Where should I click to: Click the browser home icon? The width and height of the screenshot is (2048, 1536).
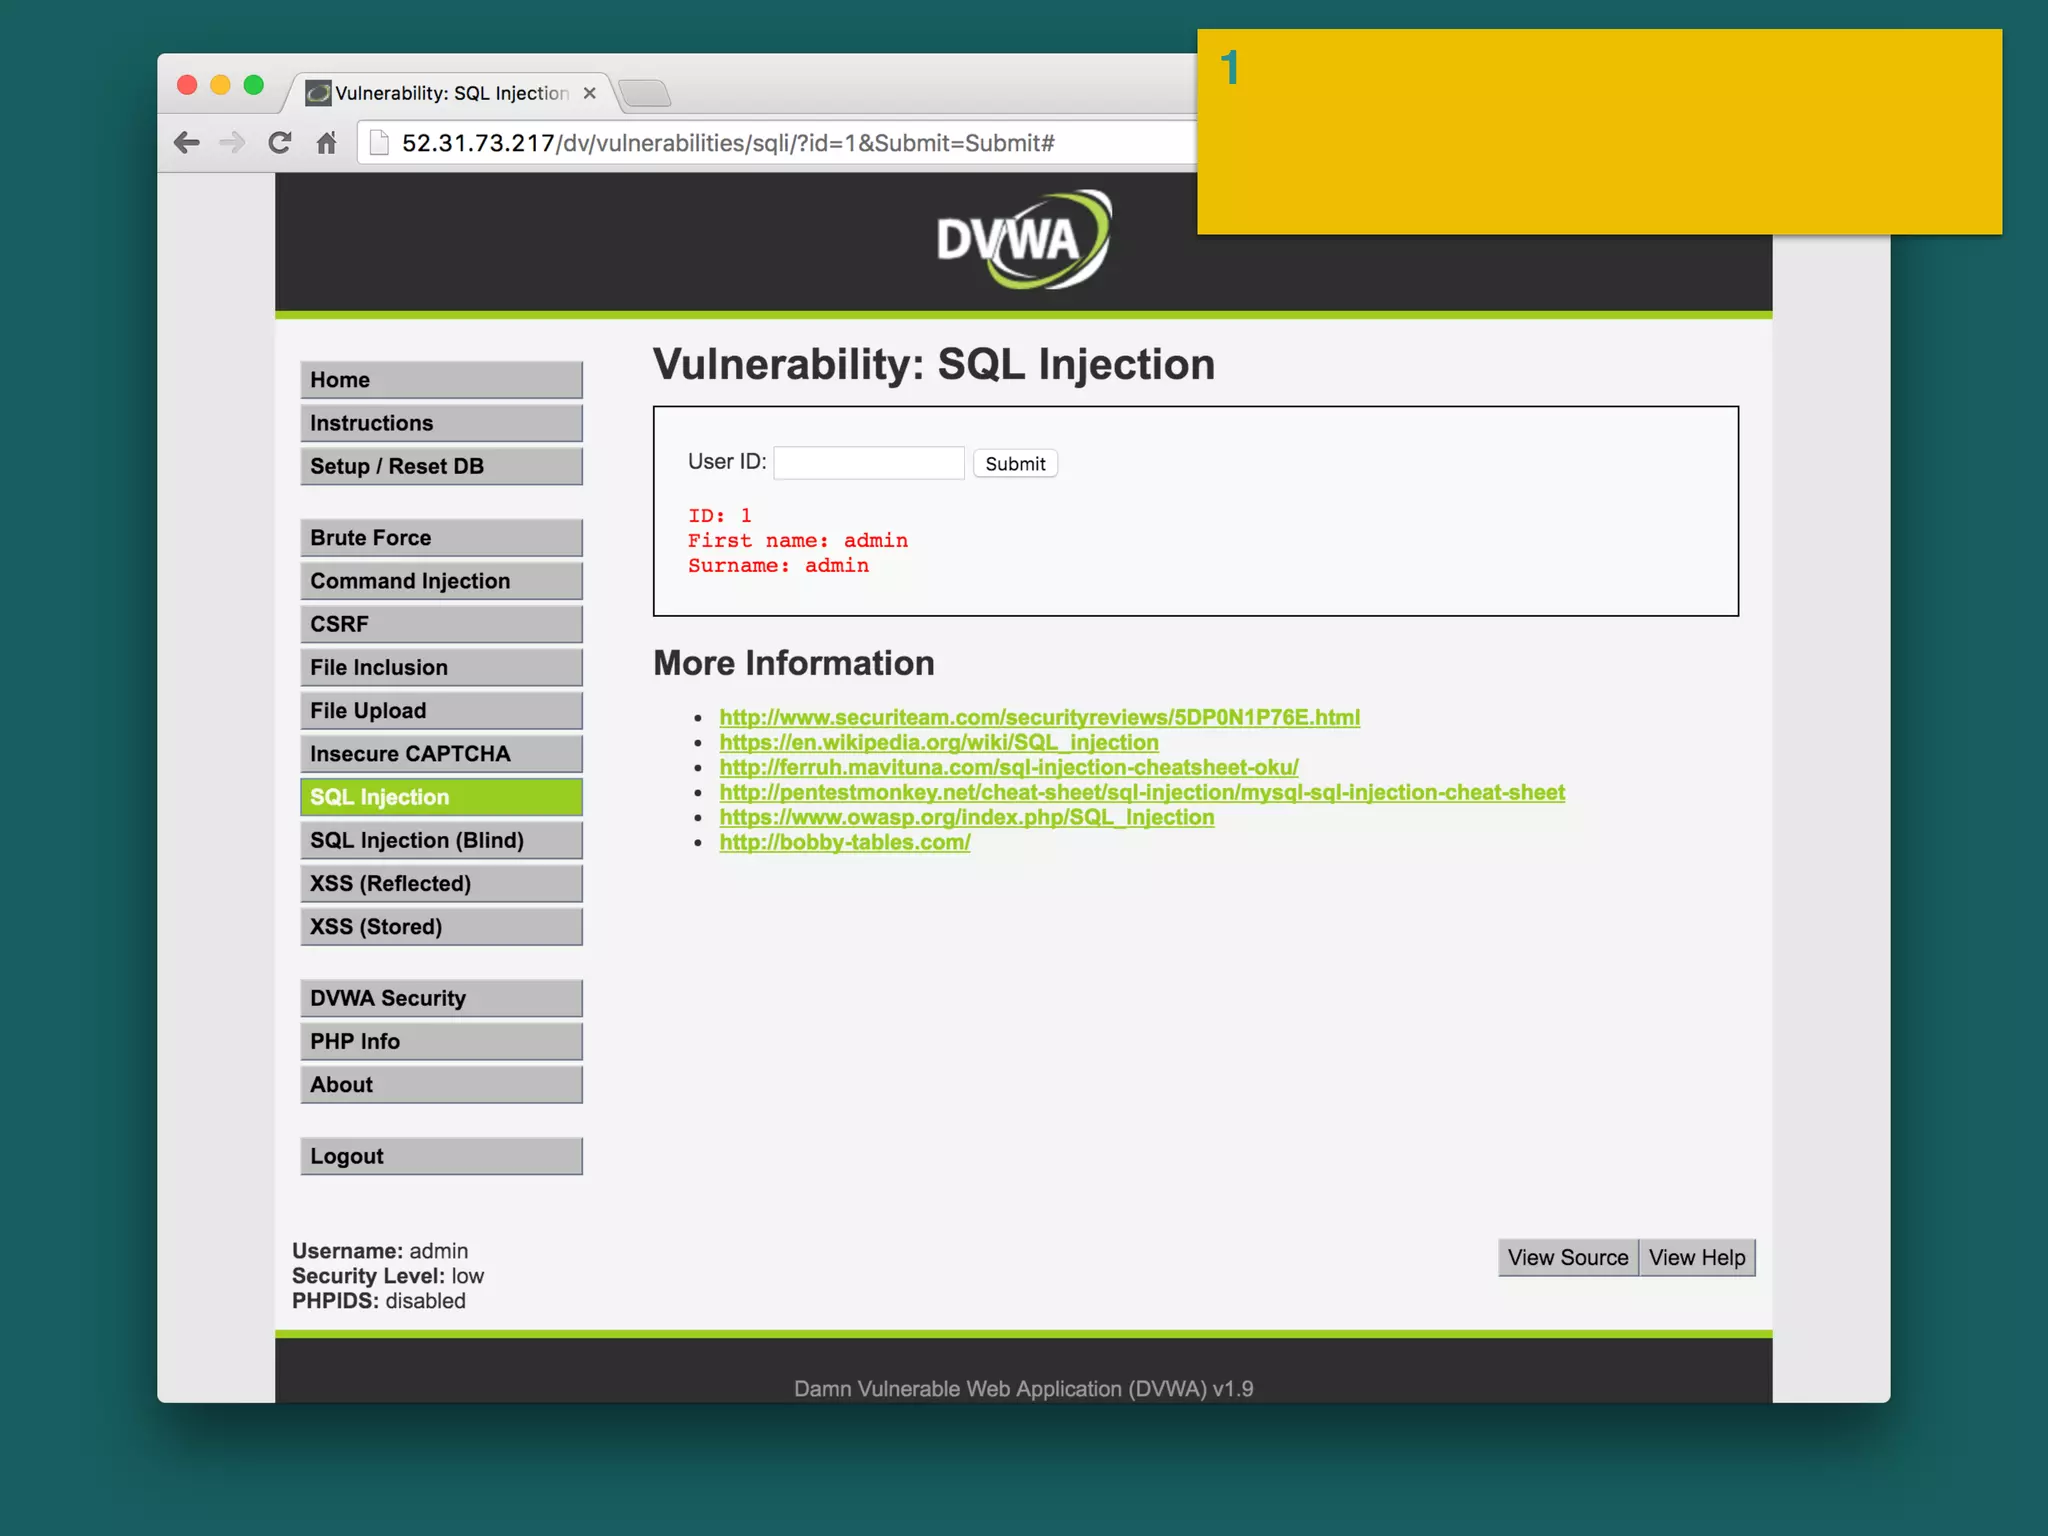pyautogui.click(x=326, y=143)
